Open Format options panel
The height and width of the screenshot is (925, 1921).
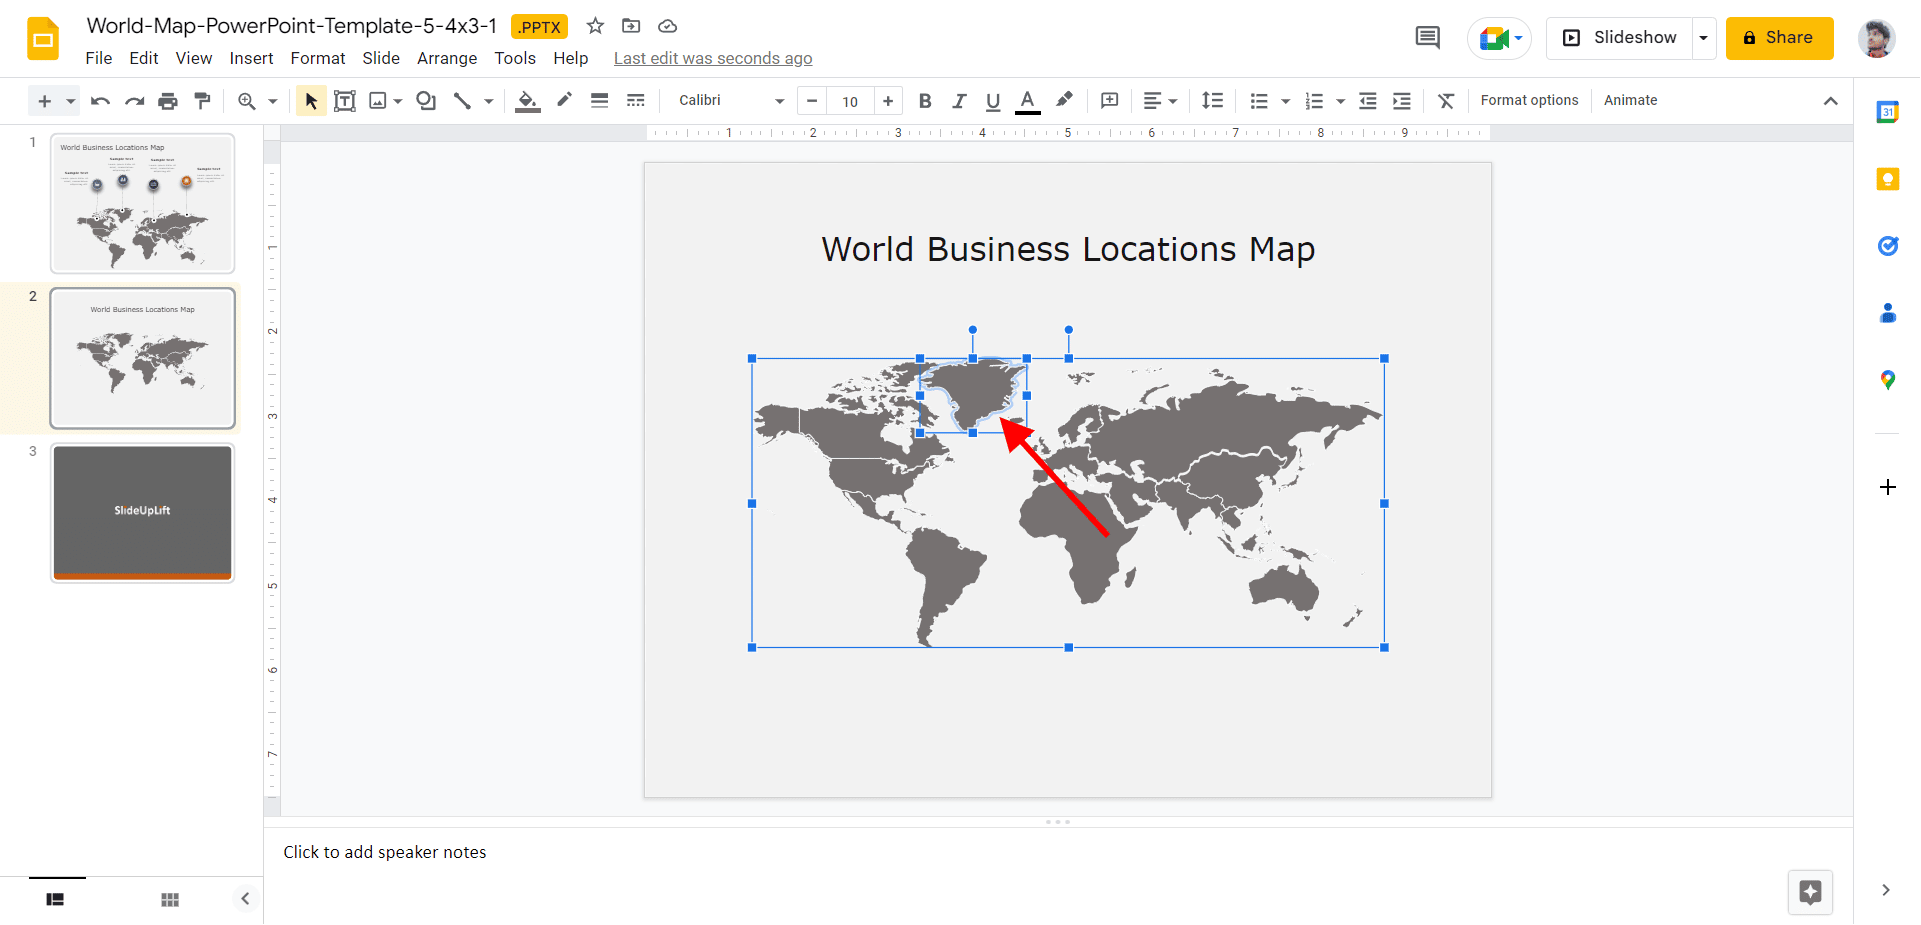tap(1529, 101)
